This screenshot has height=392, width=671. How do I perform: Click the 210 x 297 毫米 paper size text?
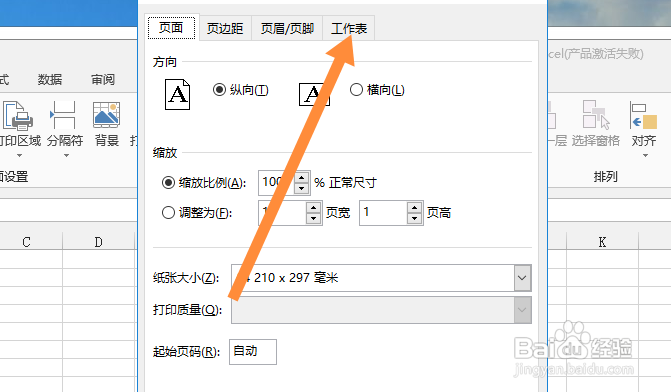pyautogui.click(x=296, y=278)
